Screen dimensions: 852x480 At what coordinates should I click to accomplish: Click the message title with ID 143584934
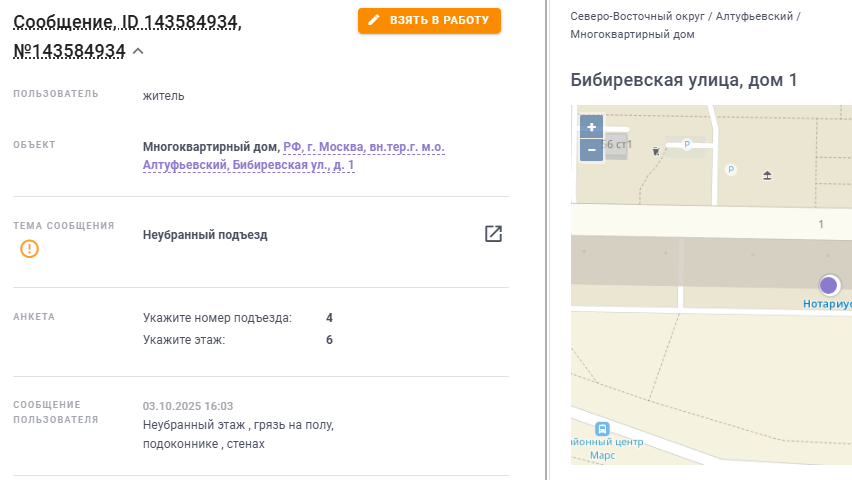[x=127, y=22]
